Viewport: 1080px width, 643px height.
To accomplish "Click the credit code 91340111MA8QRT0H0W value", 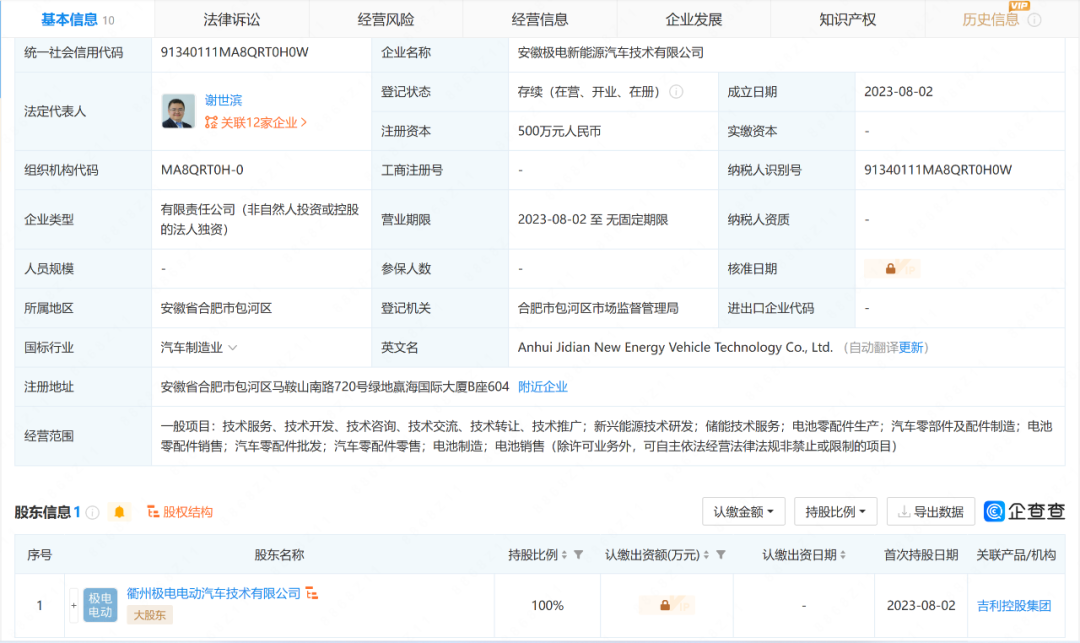I will click(235, 52).
